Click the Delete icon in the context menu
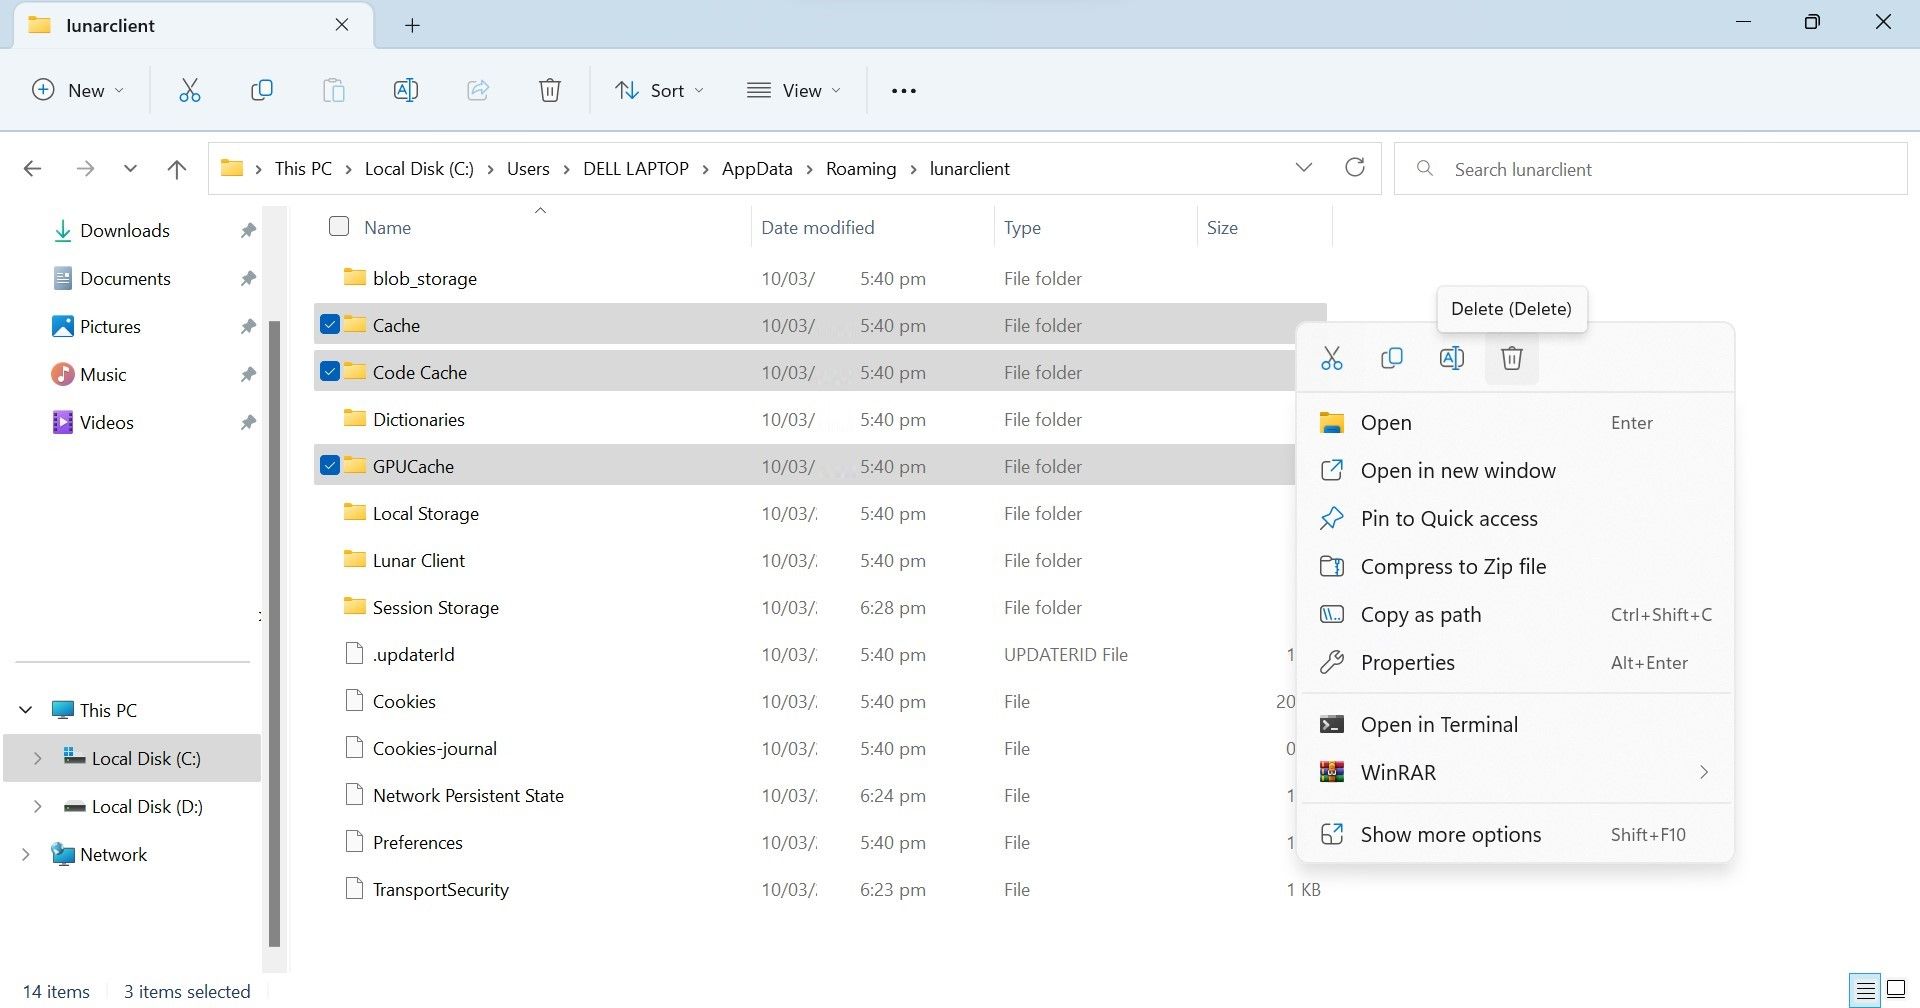1920x1008 pixels. point(1511,357)
